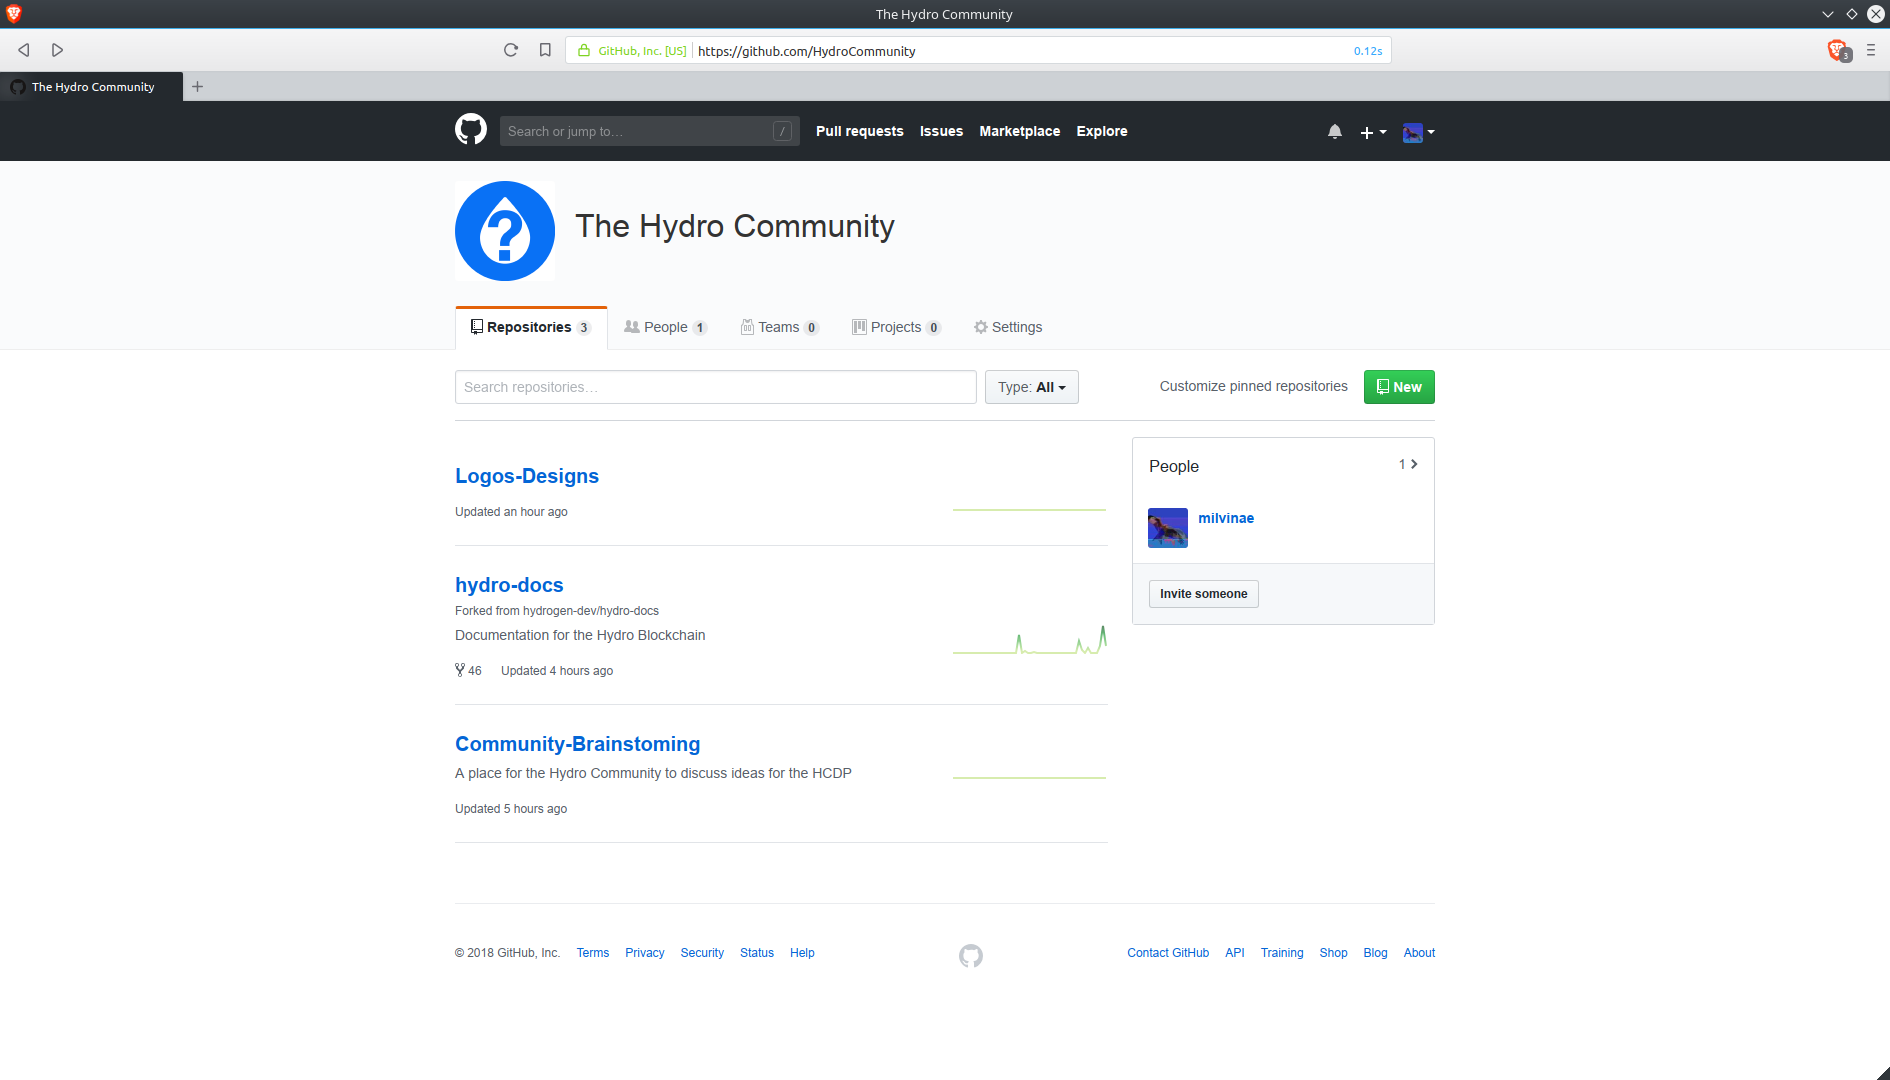The width and height of the screenshot is (1890, 1080).
Task: Open the GitHub home via octocat logo
Action: point(470,130)
